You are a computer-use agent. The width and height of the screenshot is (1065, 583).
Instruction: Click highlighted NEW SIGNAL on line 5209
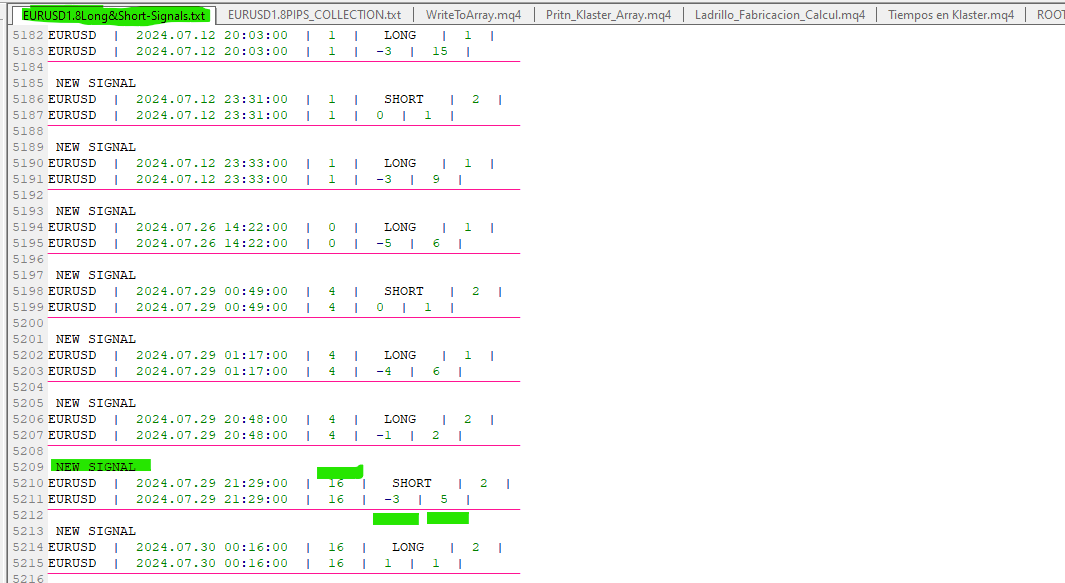[96, 467]
